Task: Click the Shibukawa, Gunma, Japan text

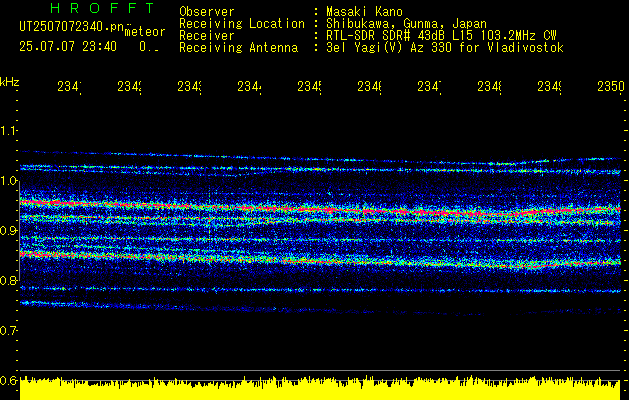Action: pyautogui.click(x=406, y=24)
